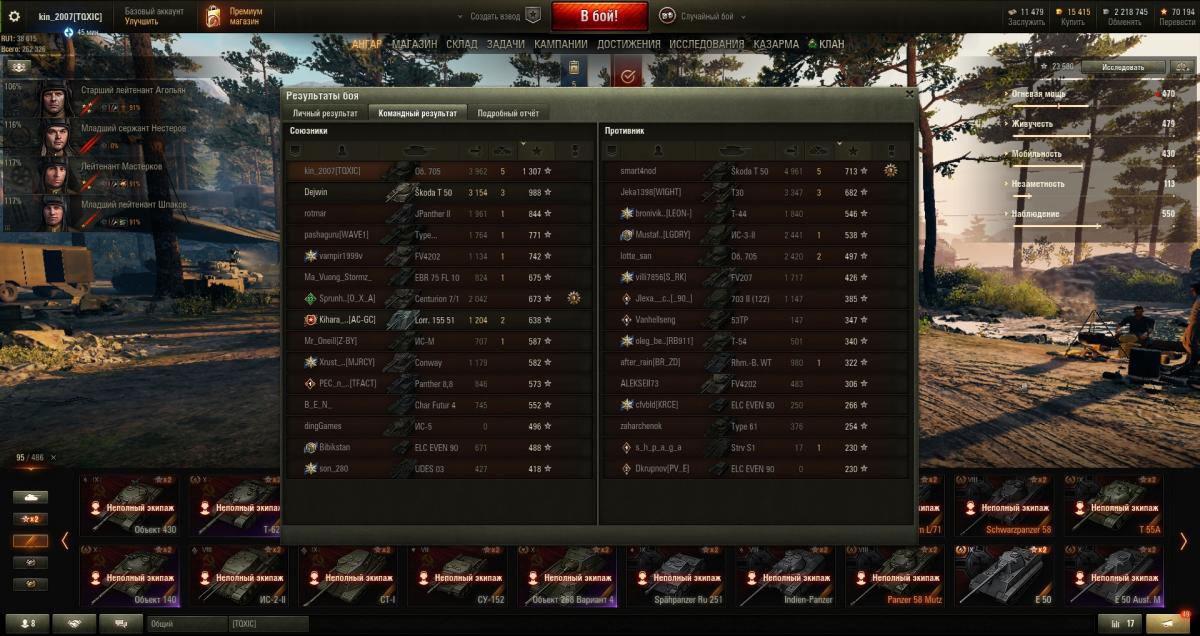Screen dimensions: 1200x636
Task: Switch to Личный результат tab
Action: point(325,113)
